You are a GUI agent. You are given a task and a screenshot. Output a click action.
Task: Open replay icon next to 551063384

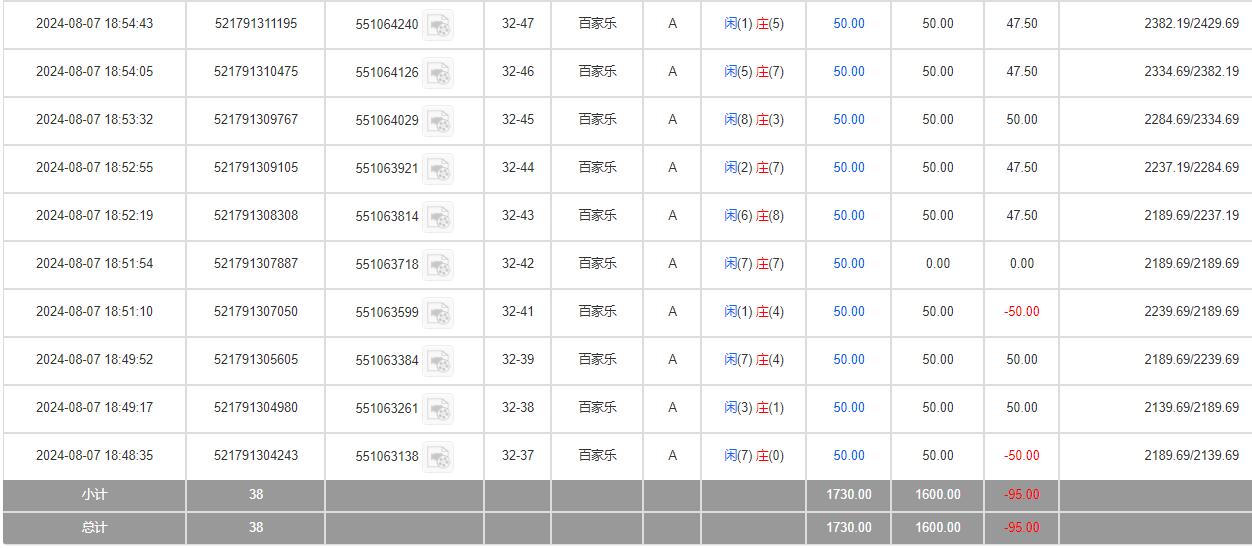tap(438, 361)
